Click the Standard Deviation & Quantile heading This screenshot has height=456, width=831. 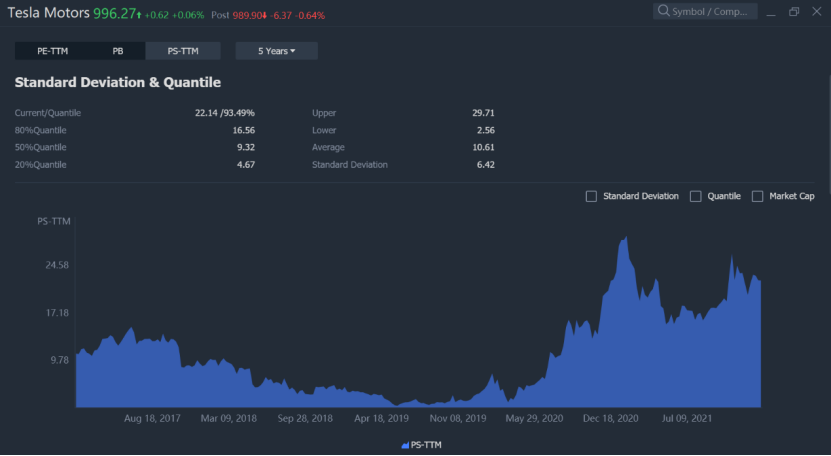(x=118, y=82)
